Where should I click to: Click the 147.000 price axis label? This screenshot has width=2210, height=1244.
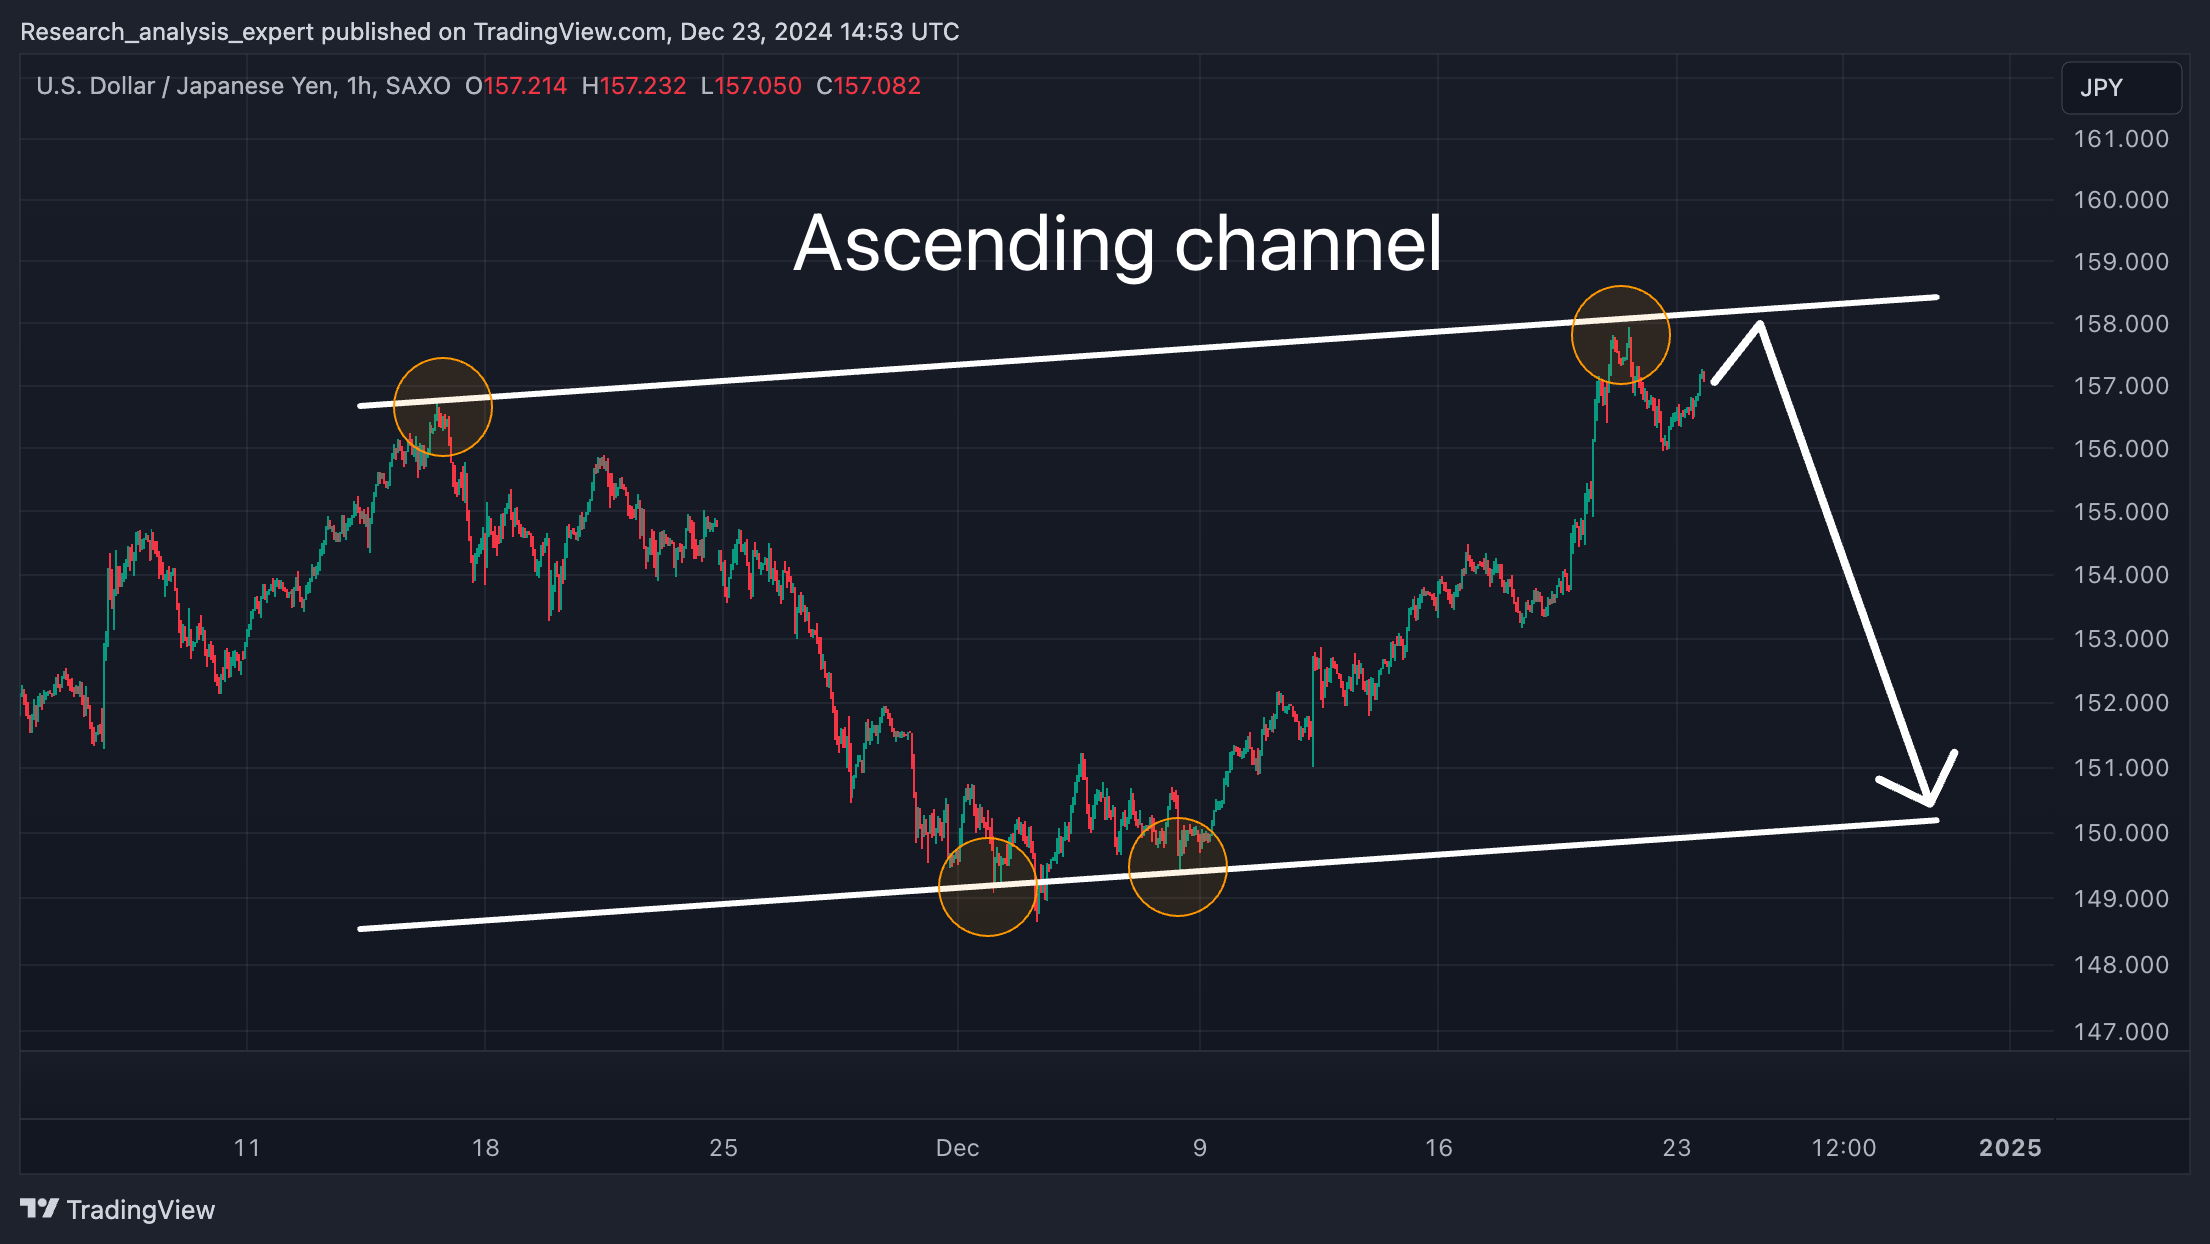[x=2121, y=1032]
